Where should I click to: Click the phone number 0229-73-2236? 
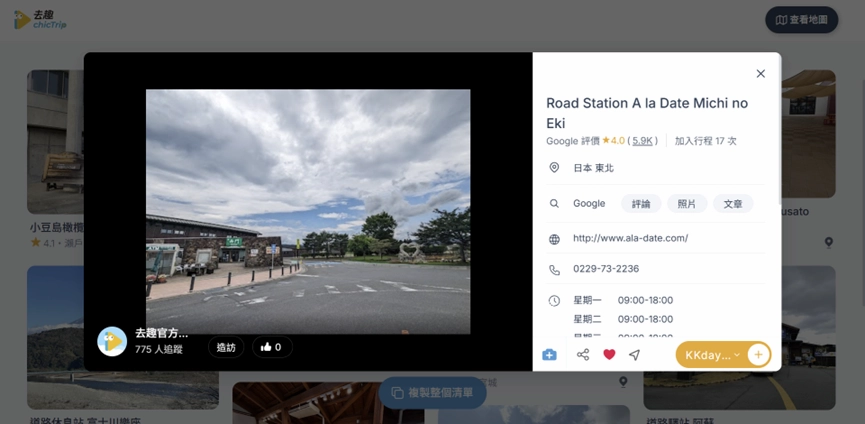pos(606,269)
